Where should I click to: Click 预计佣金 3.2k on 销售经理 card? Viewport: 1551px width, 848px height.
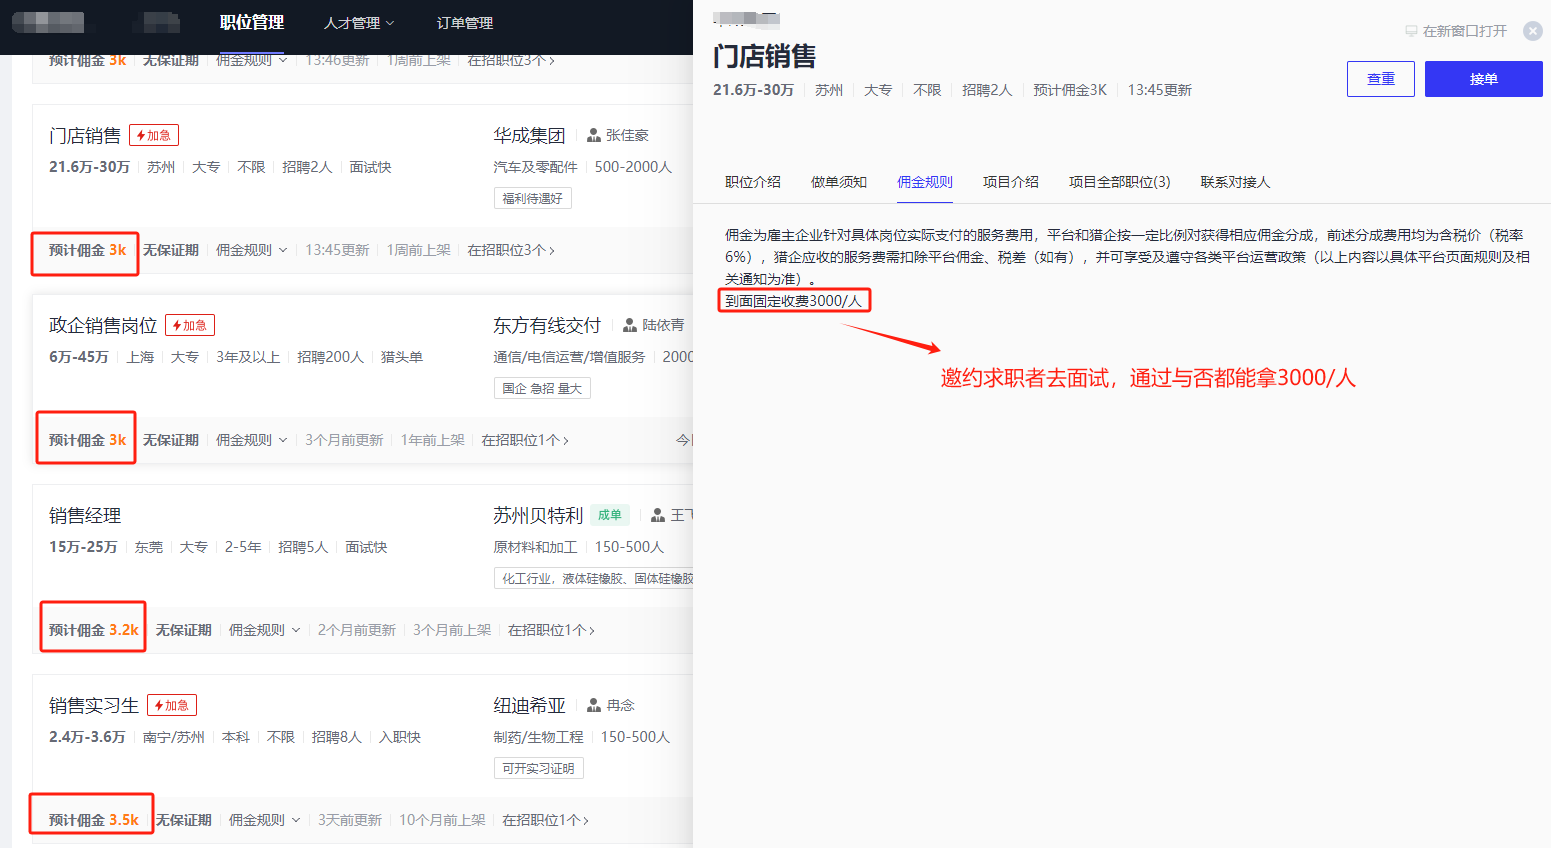[94, 630]
